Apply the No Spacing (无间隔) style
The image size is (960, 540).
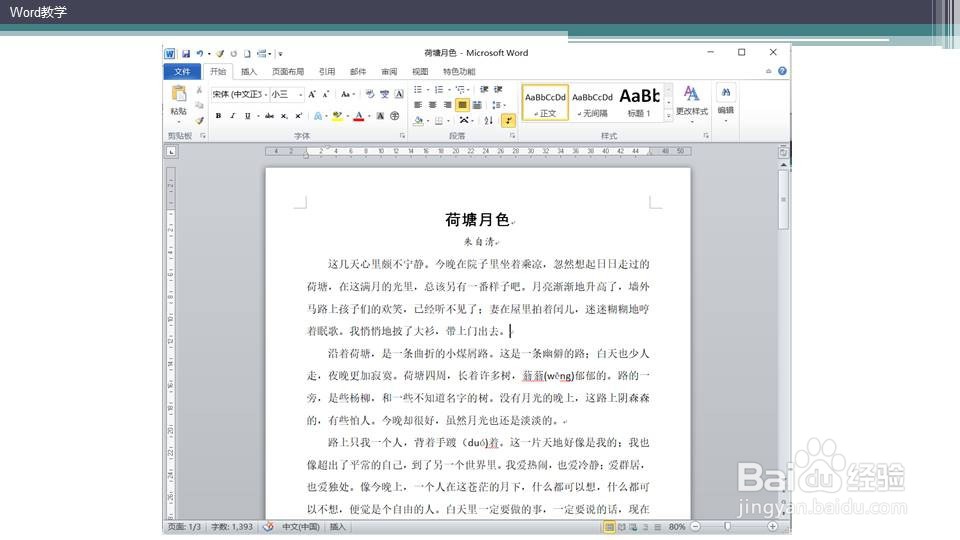point(593,102)
